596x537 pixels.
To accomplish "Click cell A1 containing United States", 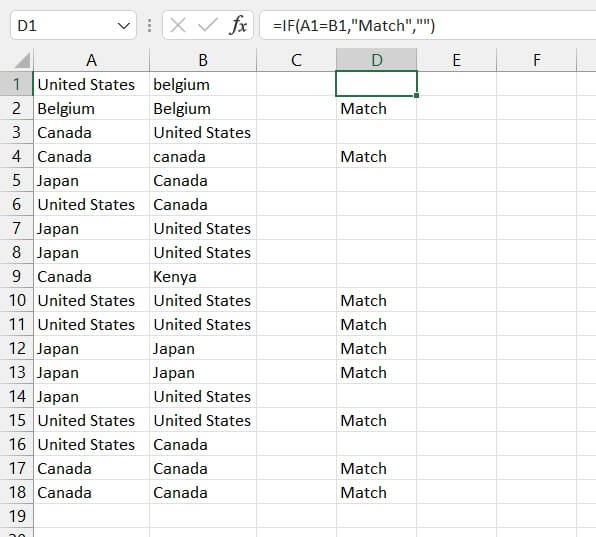I will (x=92, y=84).
